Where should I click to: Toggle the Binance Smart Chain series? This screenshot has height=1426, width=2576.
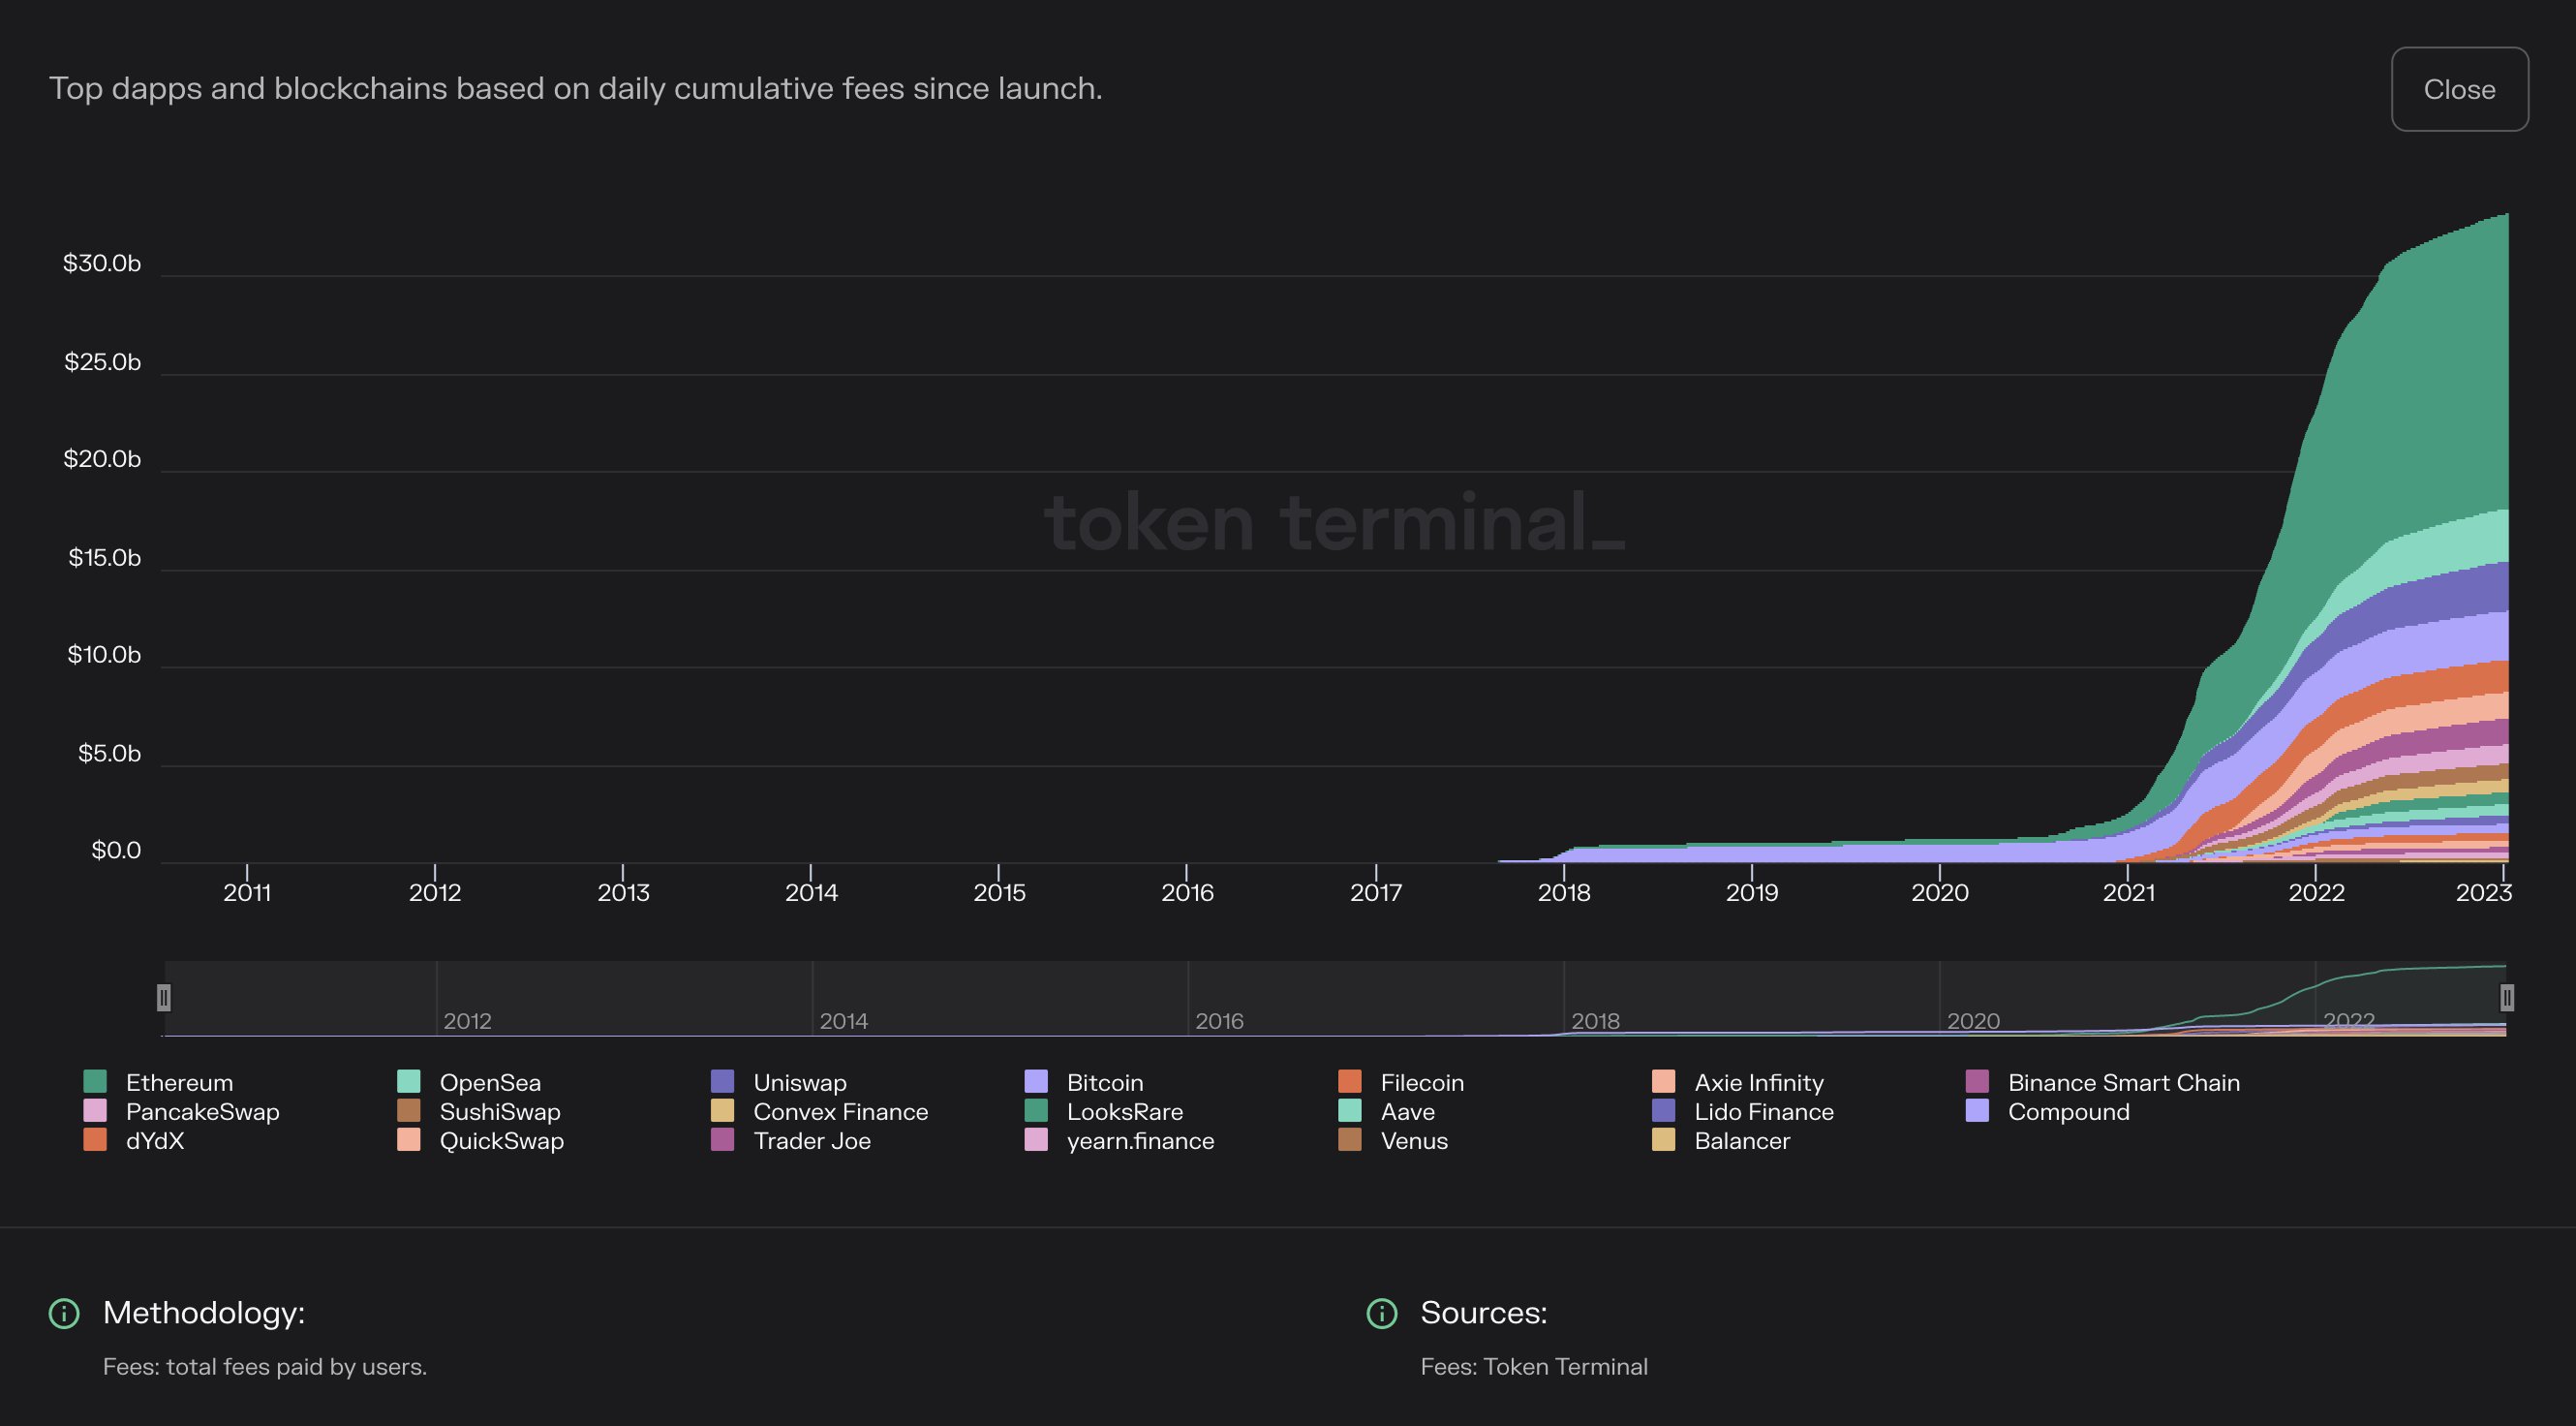2122,1082
